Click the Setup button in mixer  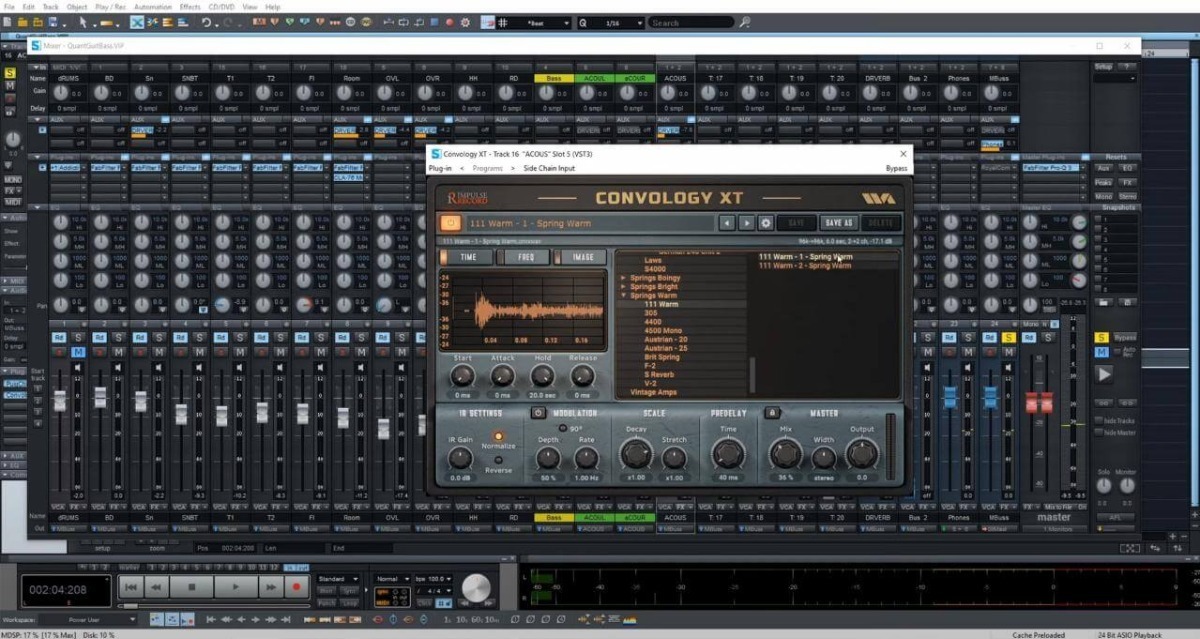coord(1104,66)
